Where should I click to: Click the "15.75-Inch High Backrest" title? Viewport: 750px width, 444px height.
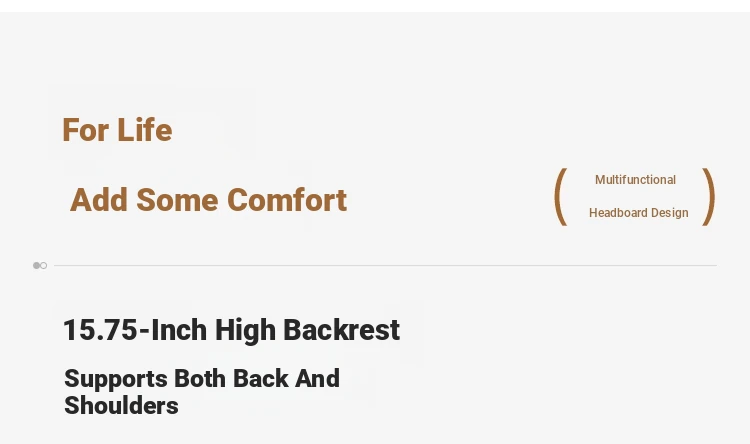pos(232,330)
